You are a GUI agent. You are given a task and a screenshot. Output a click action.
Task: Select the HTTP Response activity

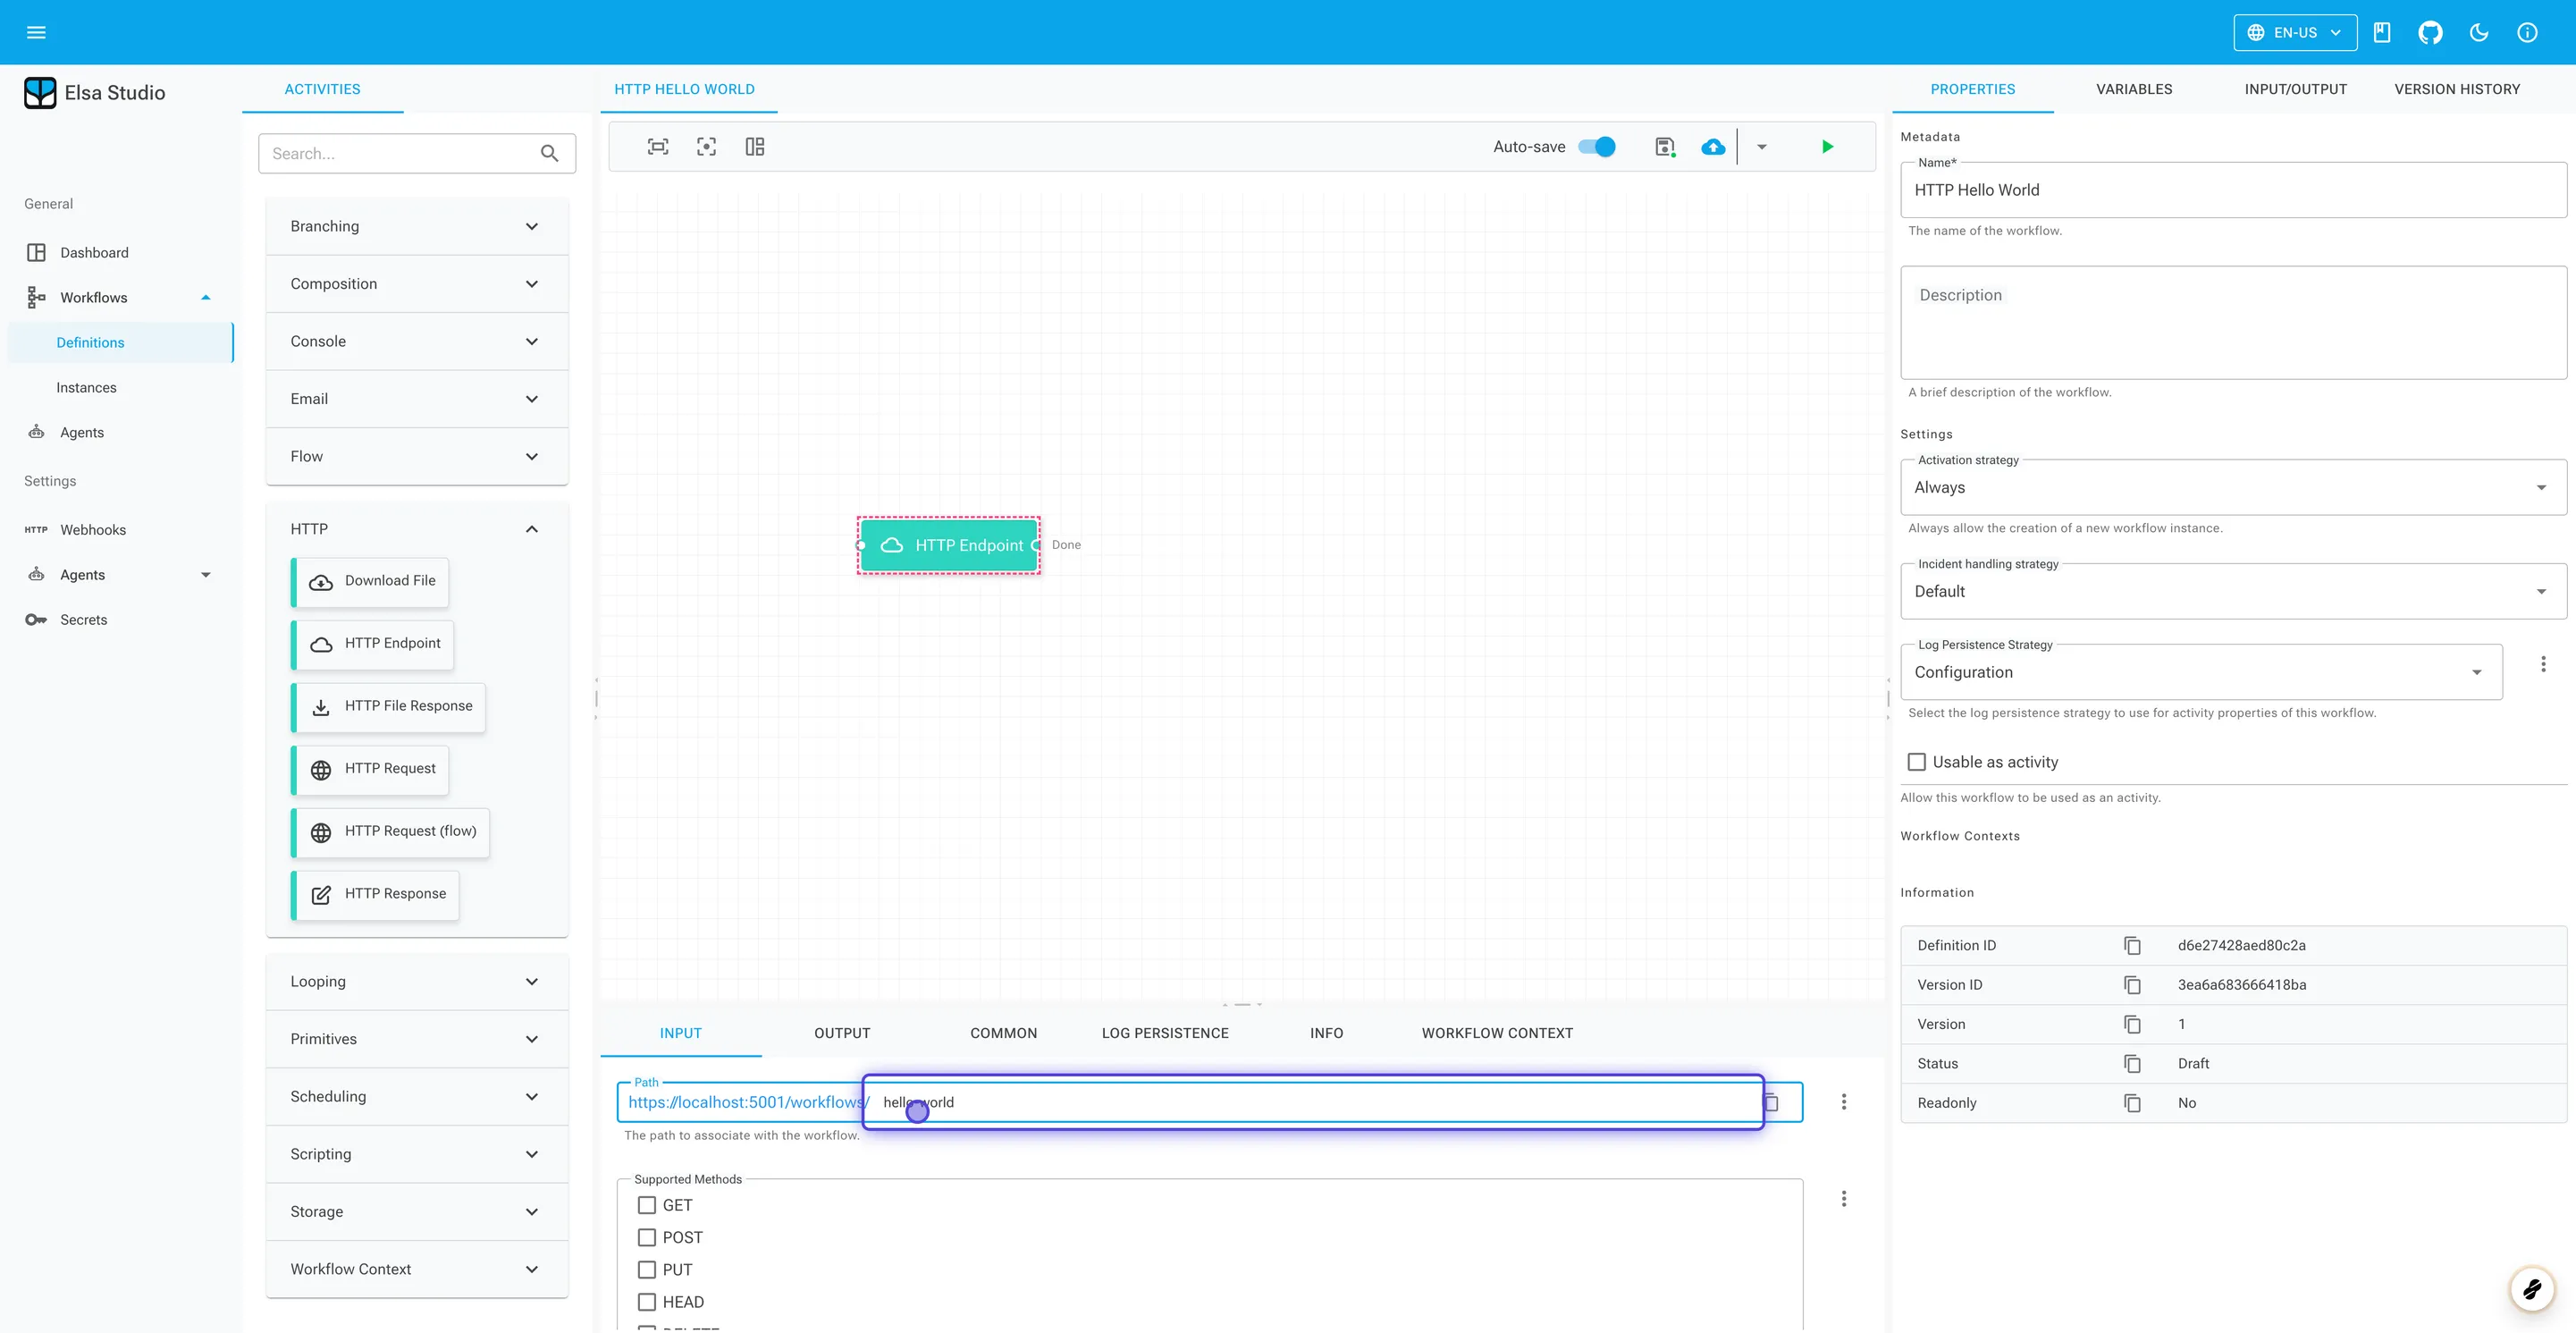coord(376,894)
